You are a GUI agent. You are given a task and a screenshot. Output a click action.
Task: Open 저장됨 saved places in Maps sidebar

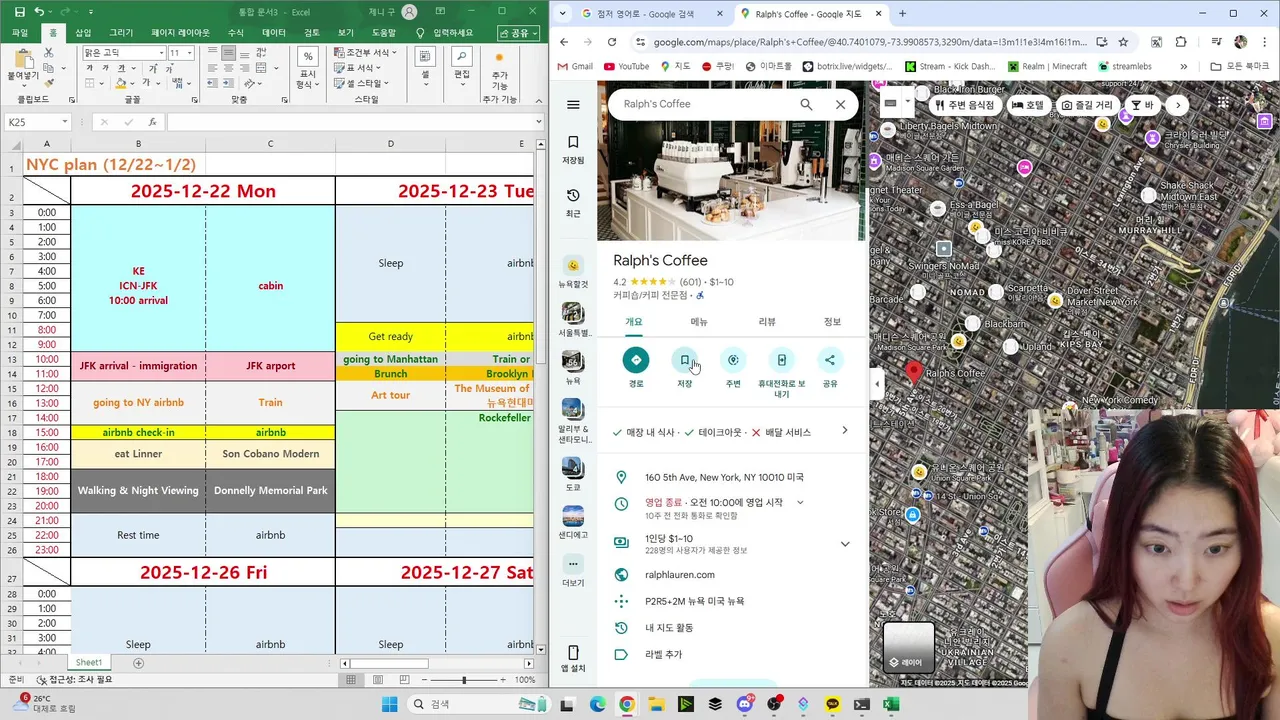[573, 149]
